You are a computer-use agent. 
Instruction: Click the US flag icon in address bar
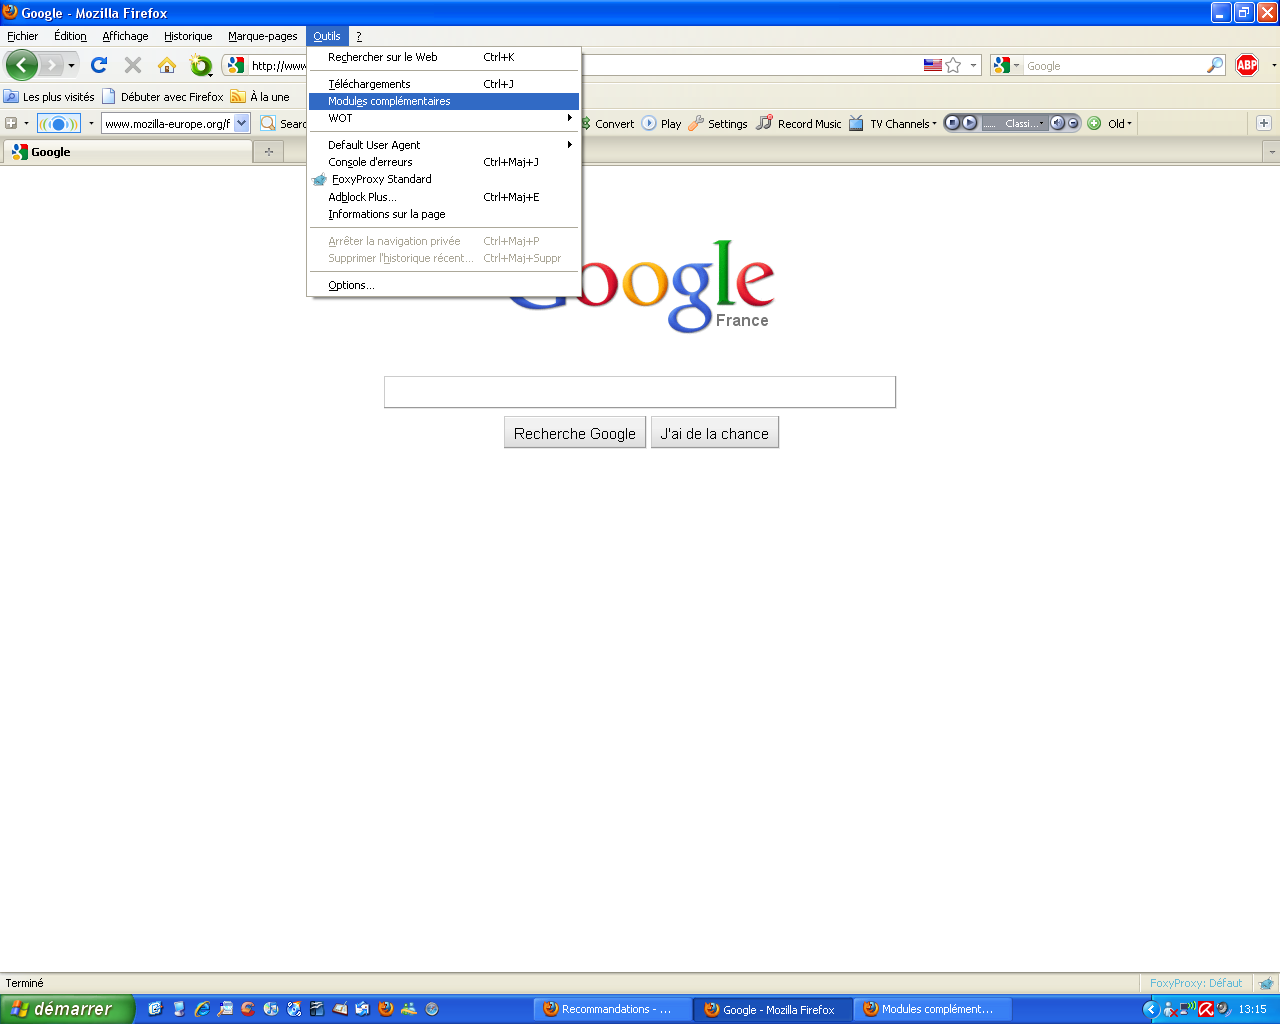click(932, 65)
